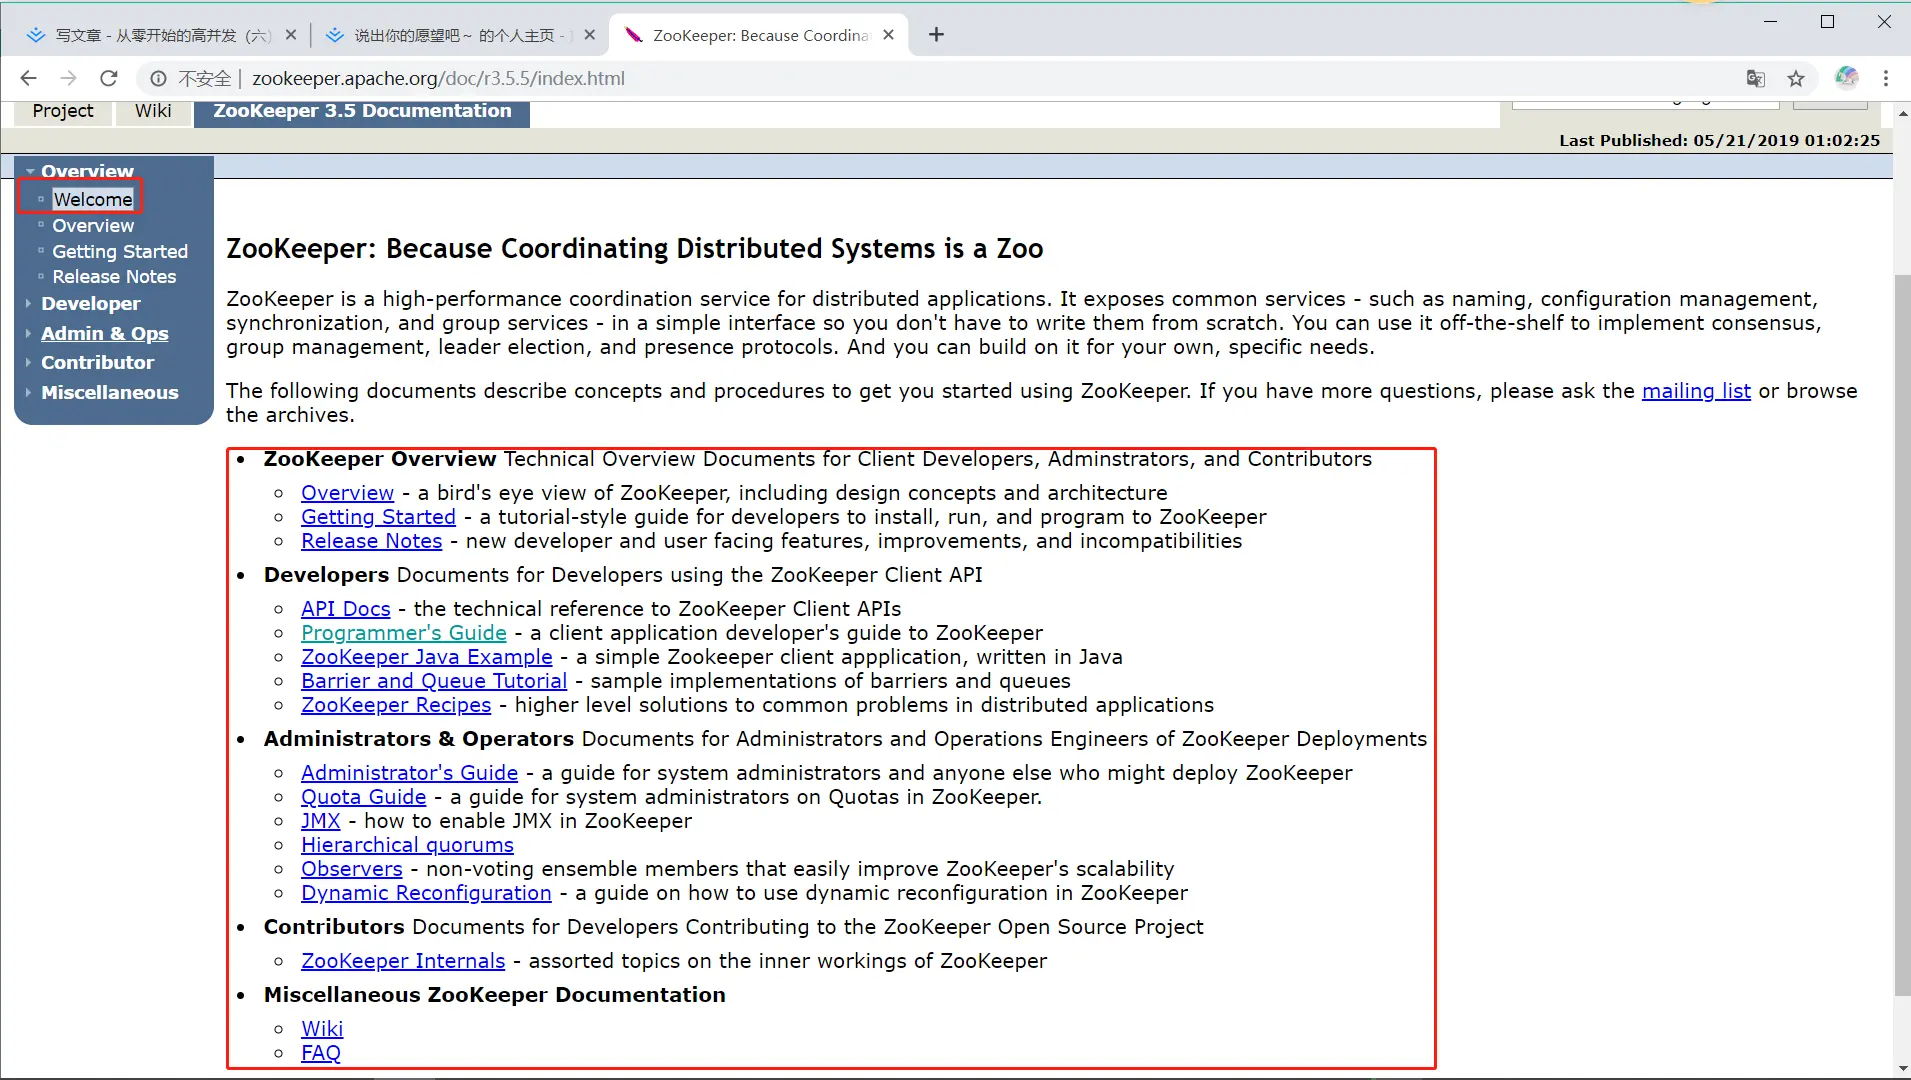Collapse the Overview sidebar section
1911x1080 pixels.
click(86, 171)
